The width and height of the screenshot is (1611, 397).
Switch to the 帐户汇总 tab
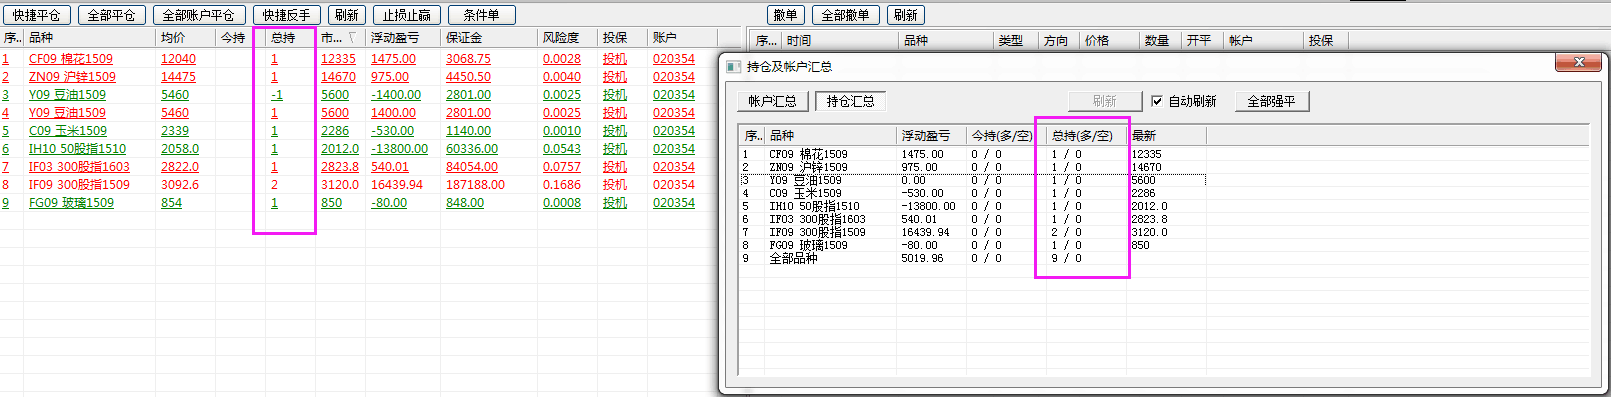tap(772, 101)
